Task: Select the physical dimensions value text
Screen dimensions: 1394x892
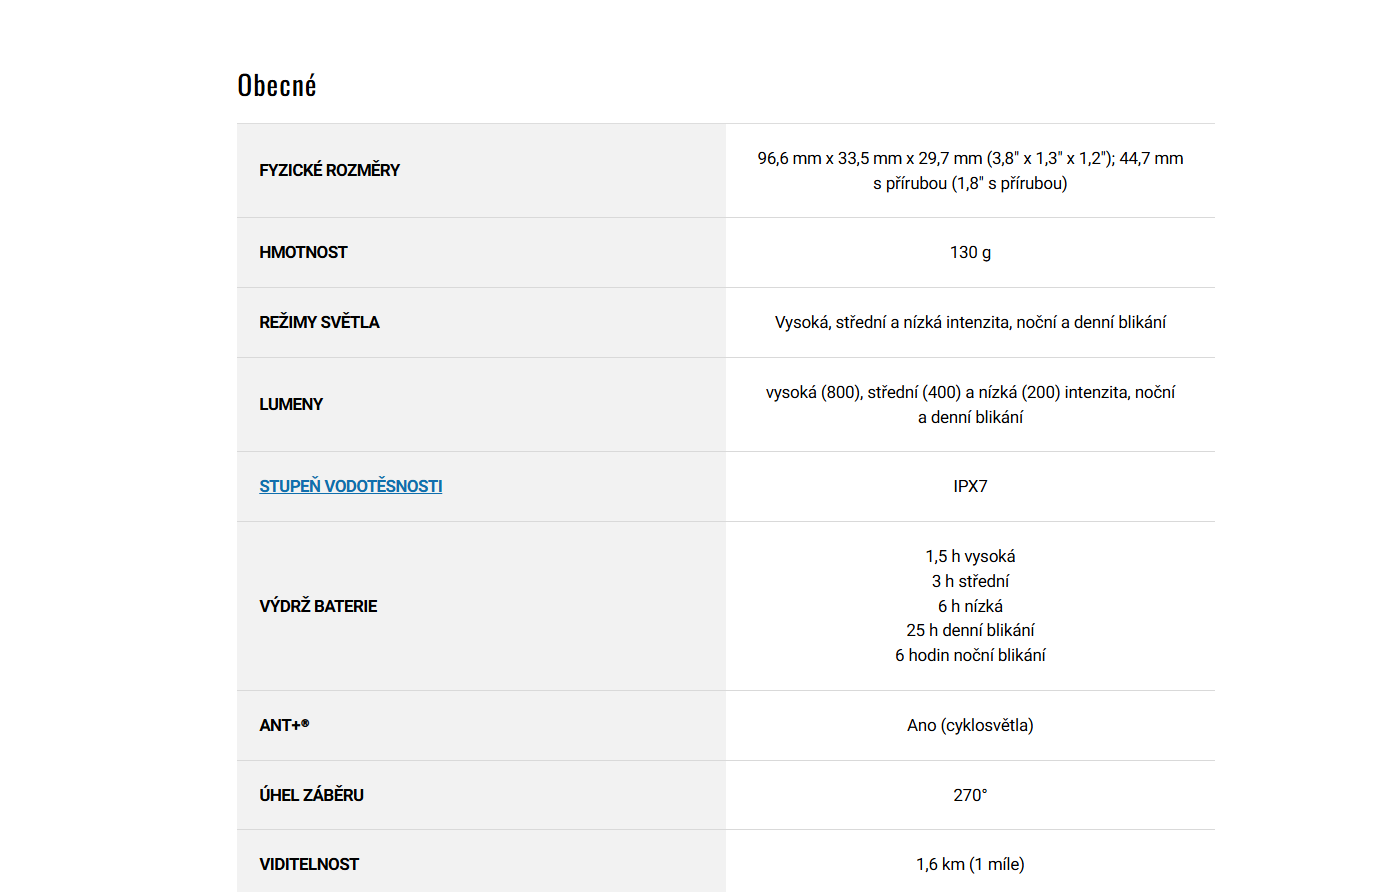Action: tap(970, 170)
